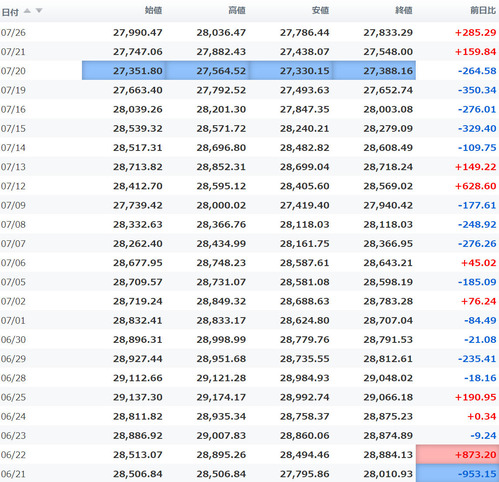Click the 07/09 low value 27,419.40
Image resolution: width=499 pixels, height=482 pixels.
[x=305, y=205]
